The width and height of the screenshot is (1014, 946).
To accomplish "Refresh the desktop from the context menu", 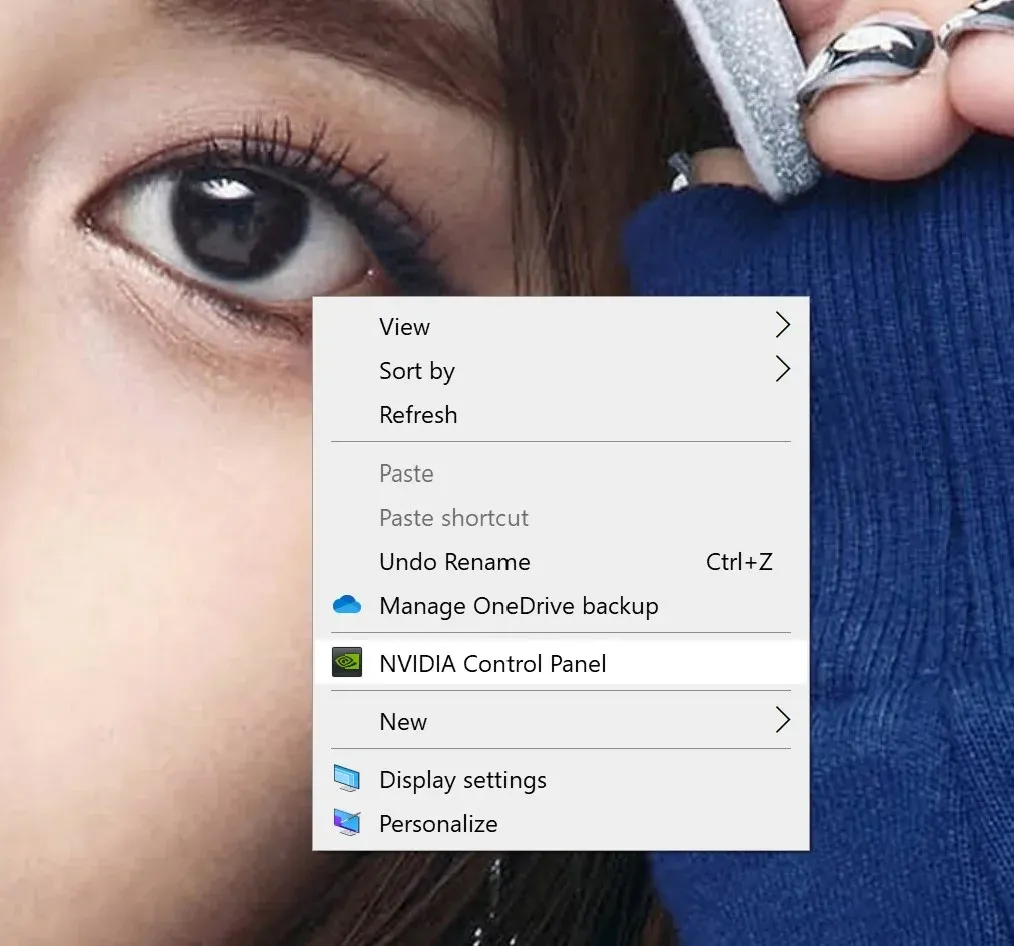I will point(418,415).
